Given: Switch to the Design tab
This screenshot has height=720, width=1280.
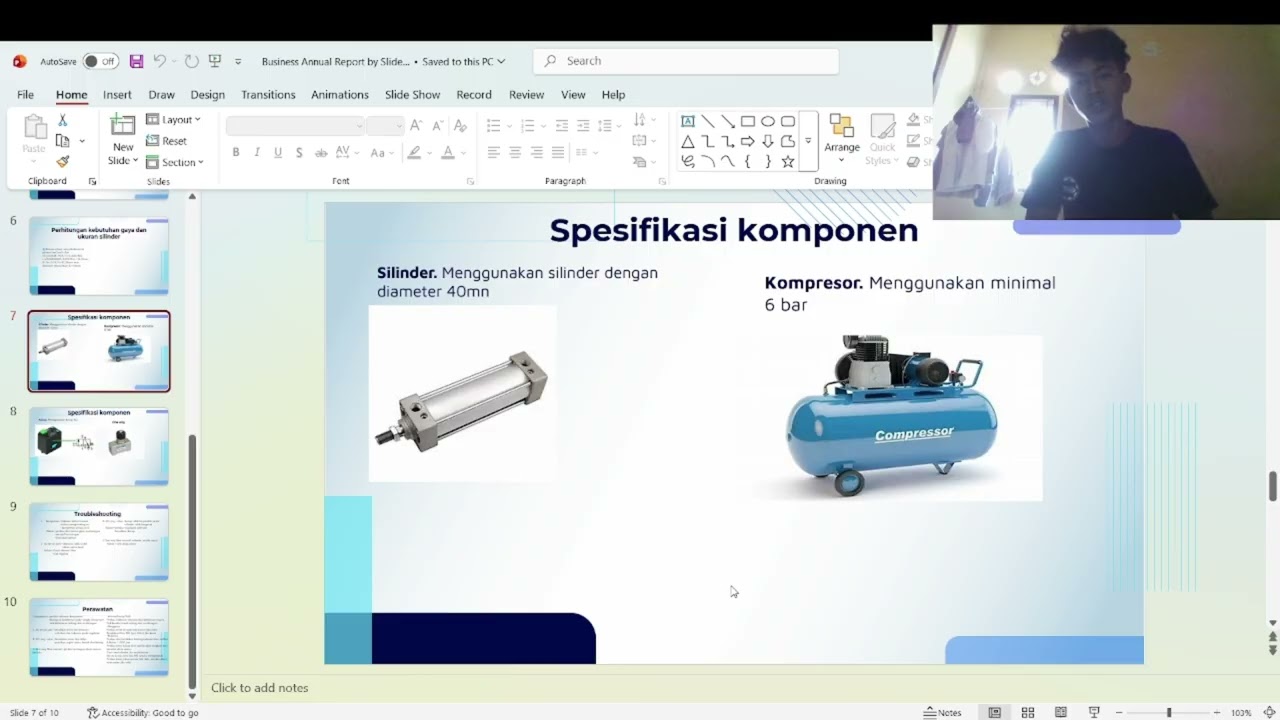Looking at the screenshot, I should tap(207, 94).
